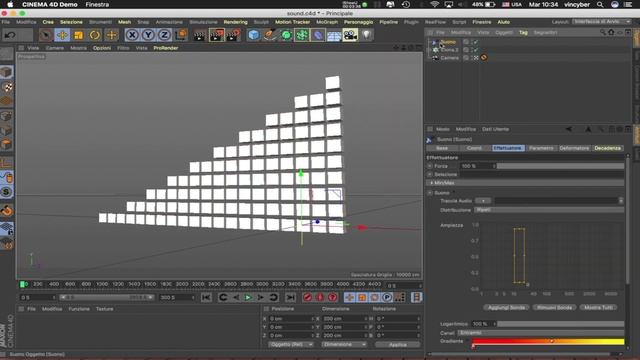
Task: Switch to the Parametro tab
Action: (541, 148)
